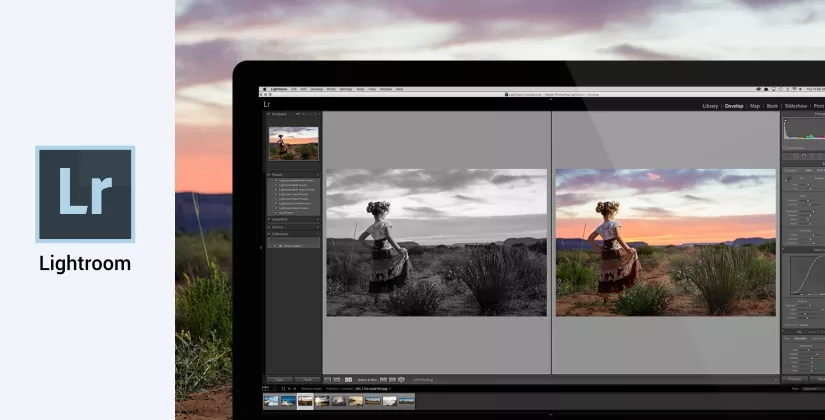Click the plus icon on the Collections panel header
Viewport: 825px width, 420px height.
[316, 235]
